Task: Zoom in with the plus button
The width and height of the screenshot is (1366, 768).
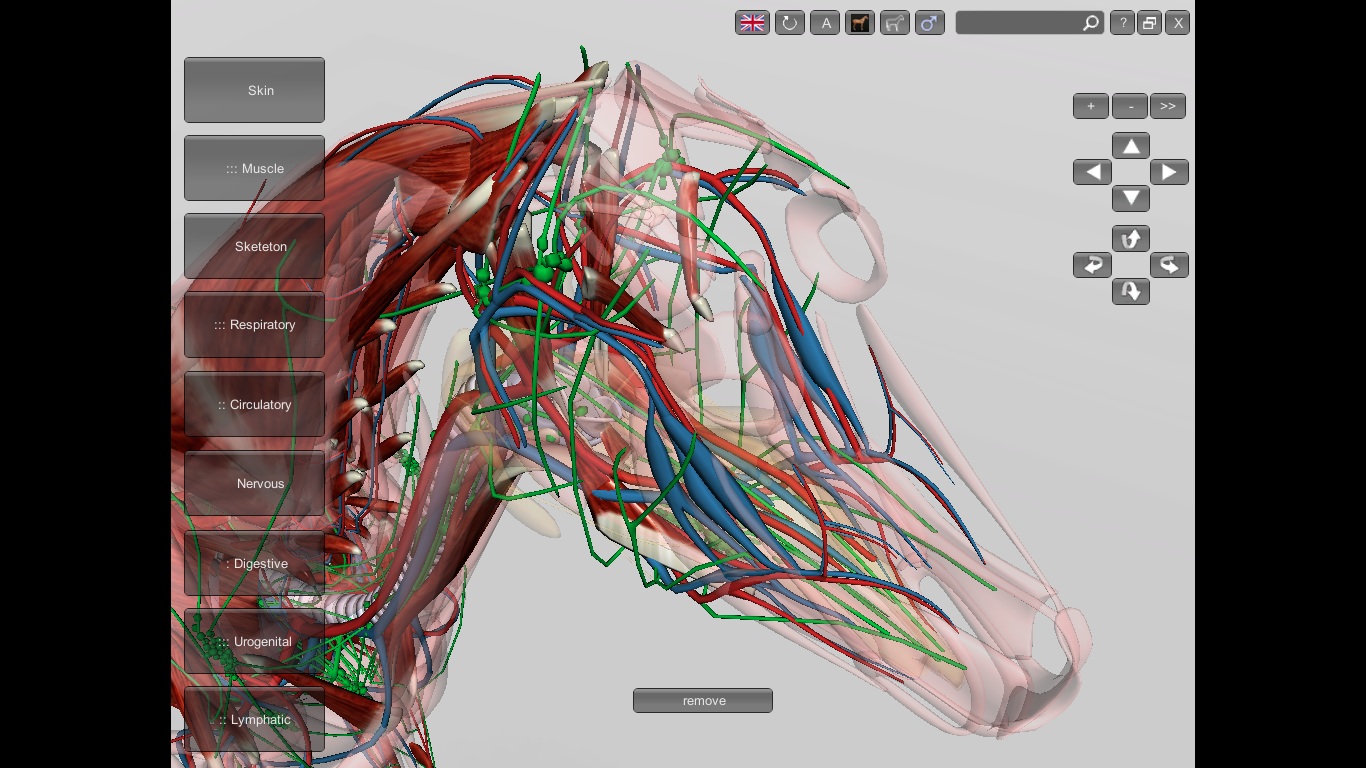Action: pyautogui.click(x=1091, y=106)
